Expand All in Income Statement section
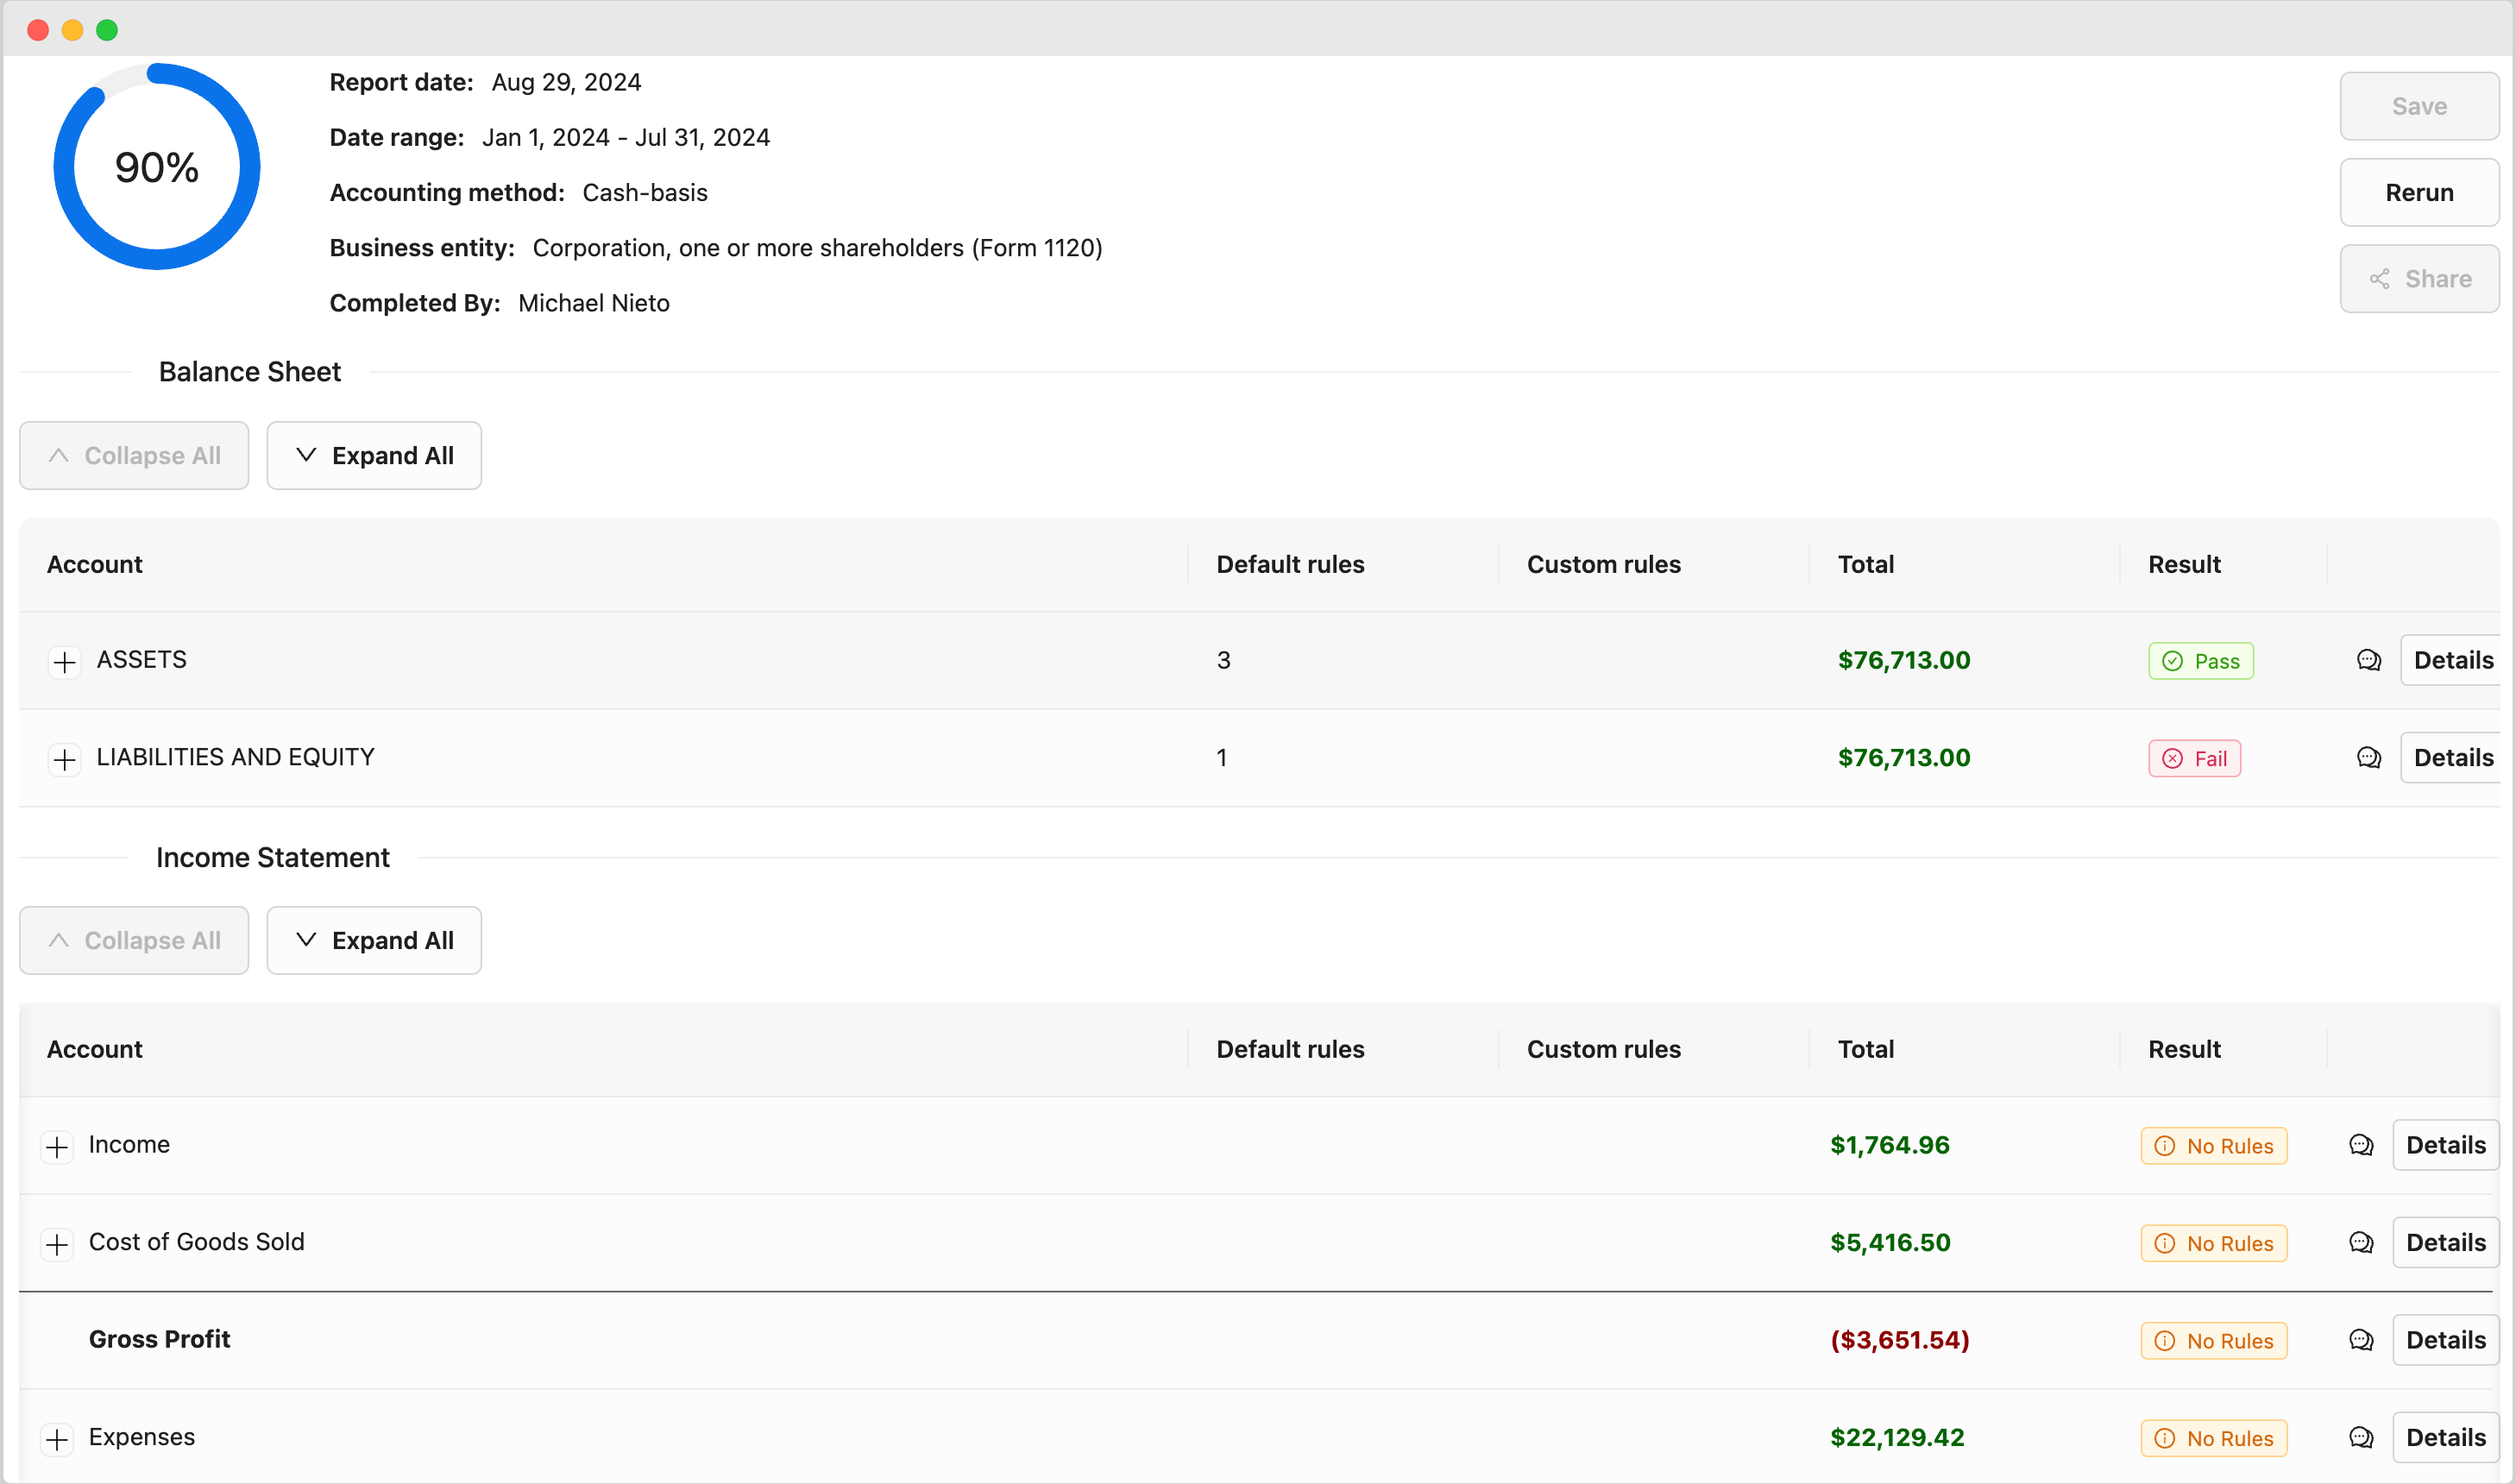The height and width of the screenshot is (1484, 2516). [374, 941]
